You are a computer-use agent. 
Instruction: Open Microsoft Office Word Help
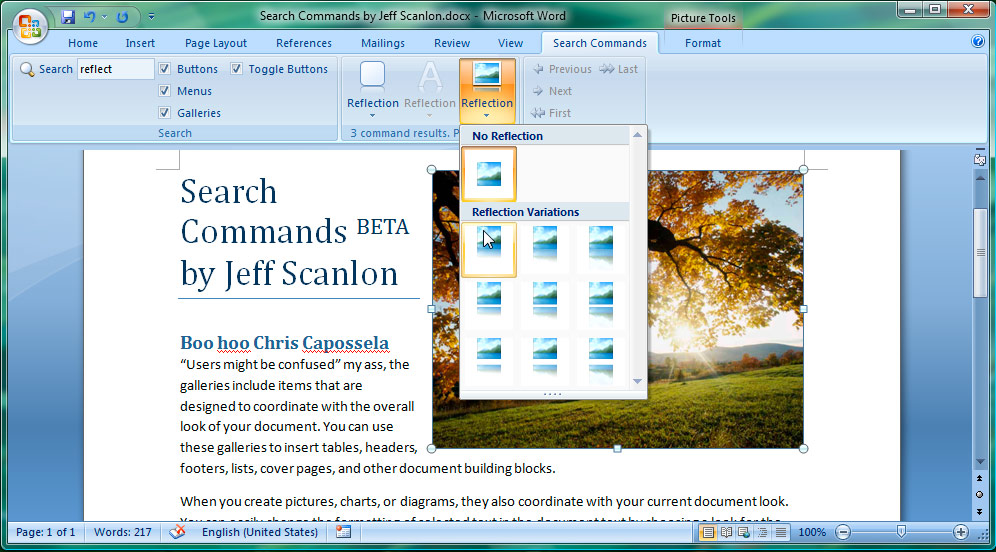point(978,41)
